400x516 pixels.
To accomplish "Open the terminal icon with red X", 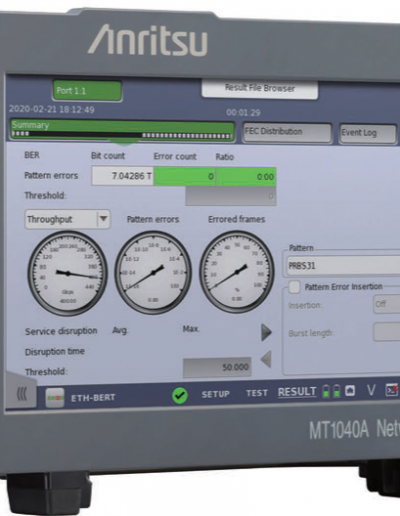I will click(x=392, y=390).
